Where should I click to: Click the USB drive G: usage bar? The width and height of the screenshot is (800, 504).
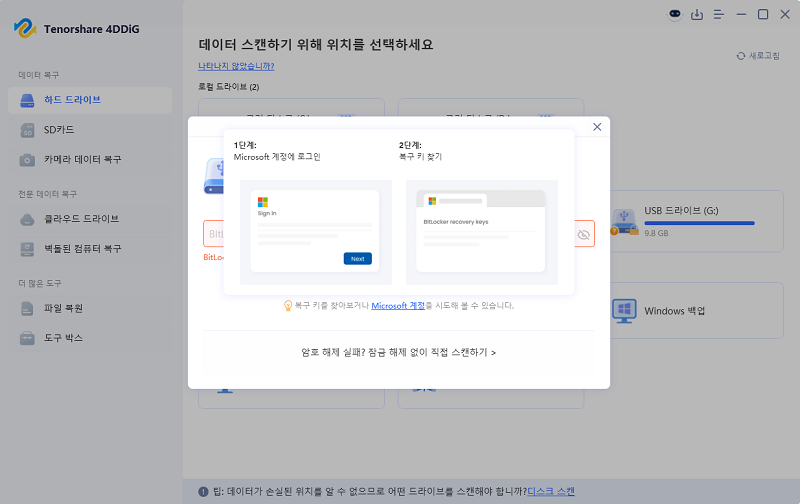(699, 223)
